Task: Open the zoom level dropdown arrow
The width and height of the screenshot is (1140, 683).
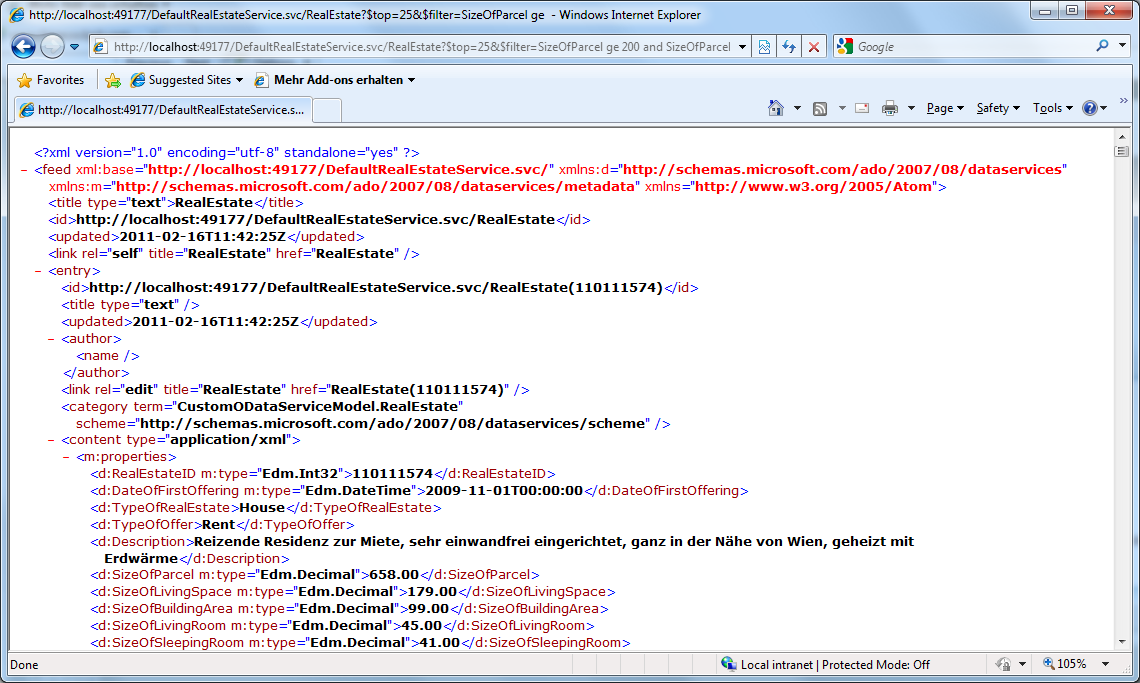Action: 1105,664
